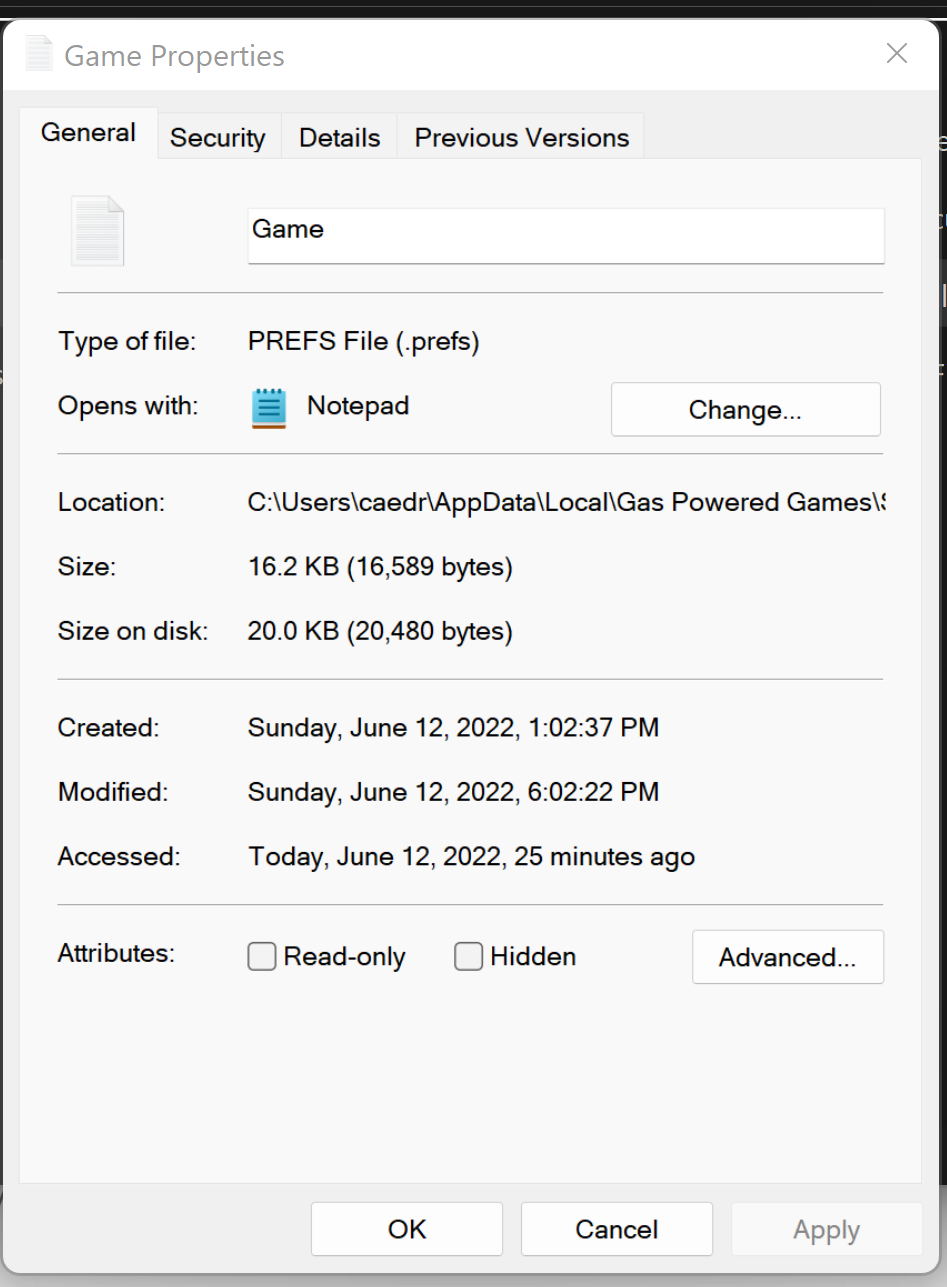
Task: Click the file name field containing Game
Action: tap(566, 236)
